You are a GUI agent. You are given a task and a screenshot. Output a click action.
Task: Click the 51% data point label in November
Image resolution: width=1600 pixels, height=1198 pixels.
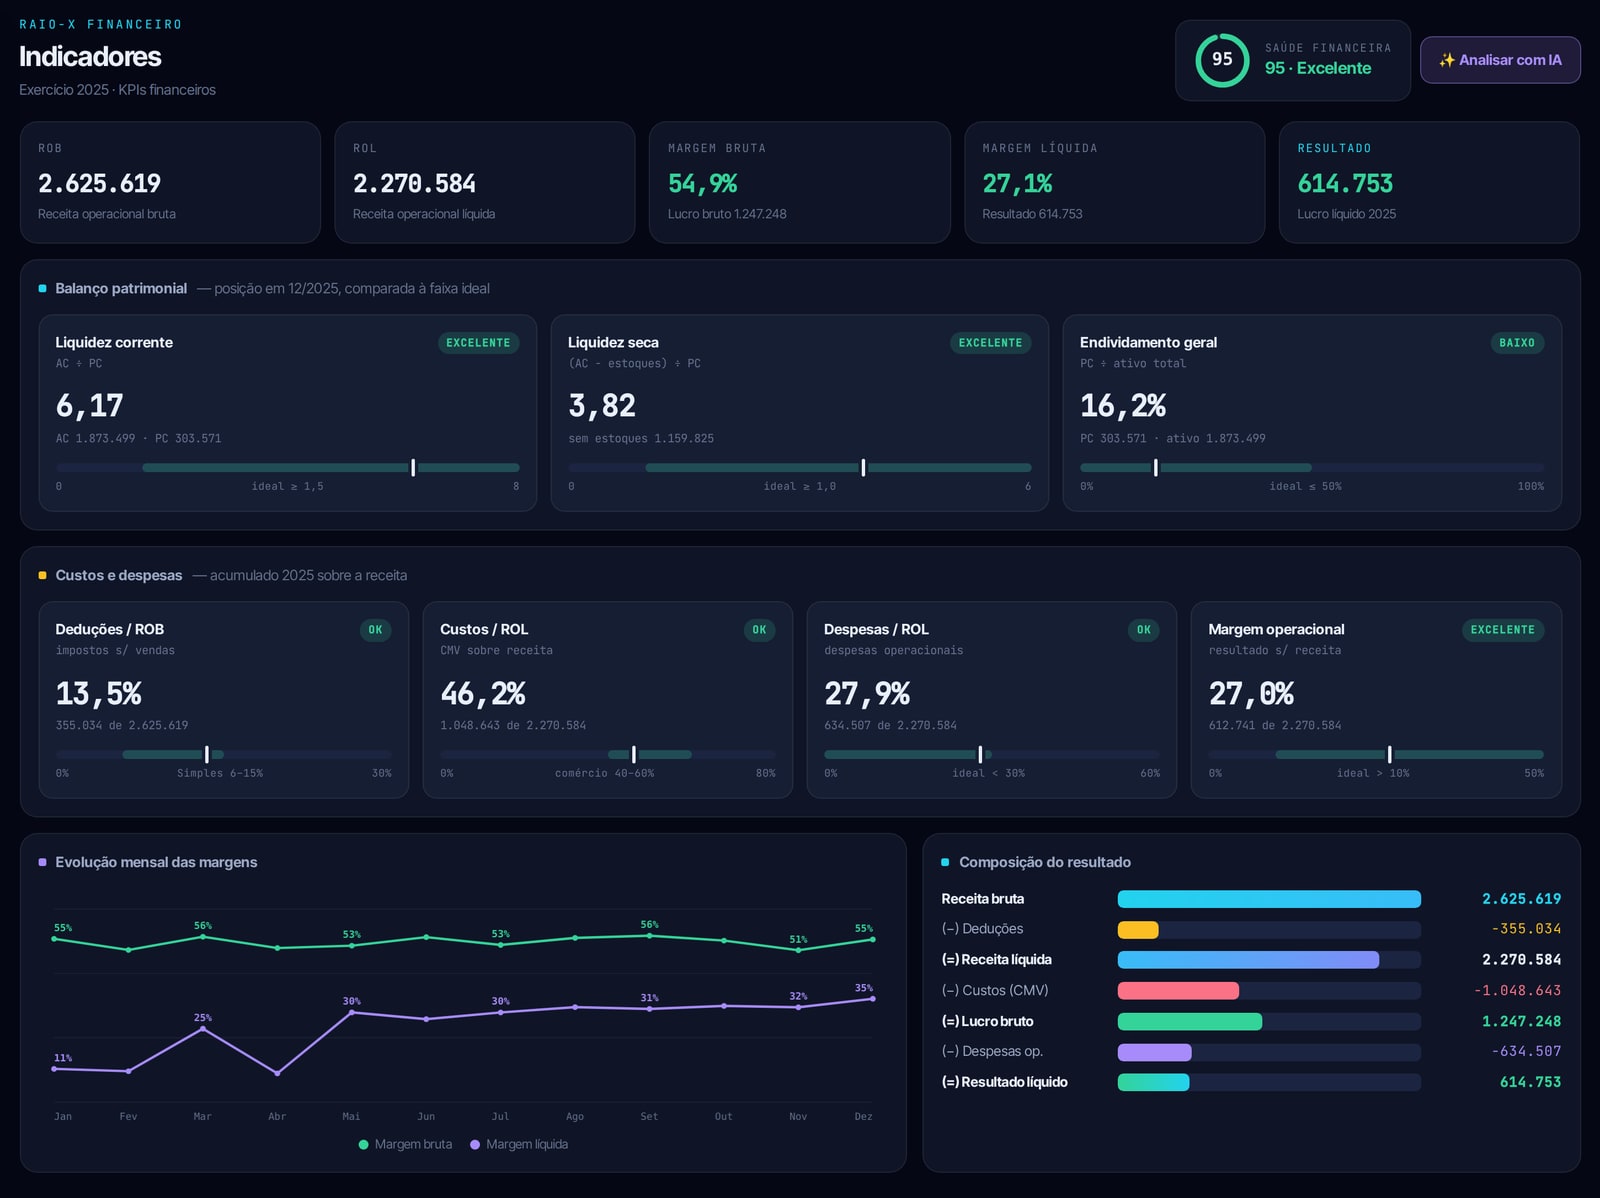click(x=798, y=940)
